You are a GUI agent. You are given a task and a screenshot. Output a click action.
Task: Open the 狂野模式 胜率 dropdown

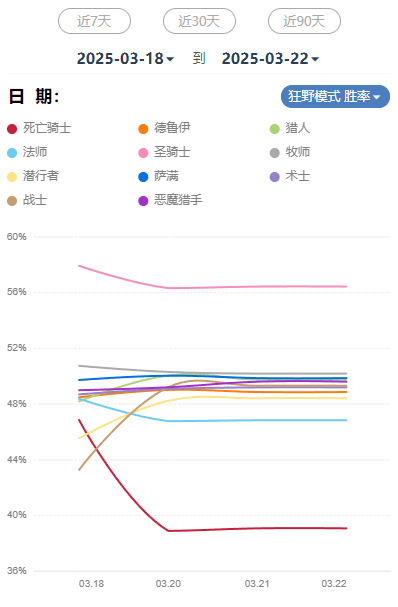pyautogui.click(x=335, y=96)
